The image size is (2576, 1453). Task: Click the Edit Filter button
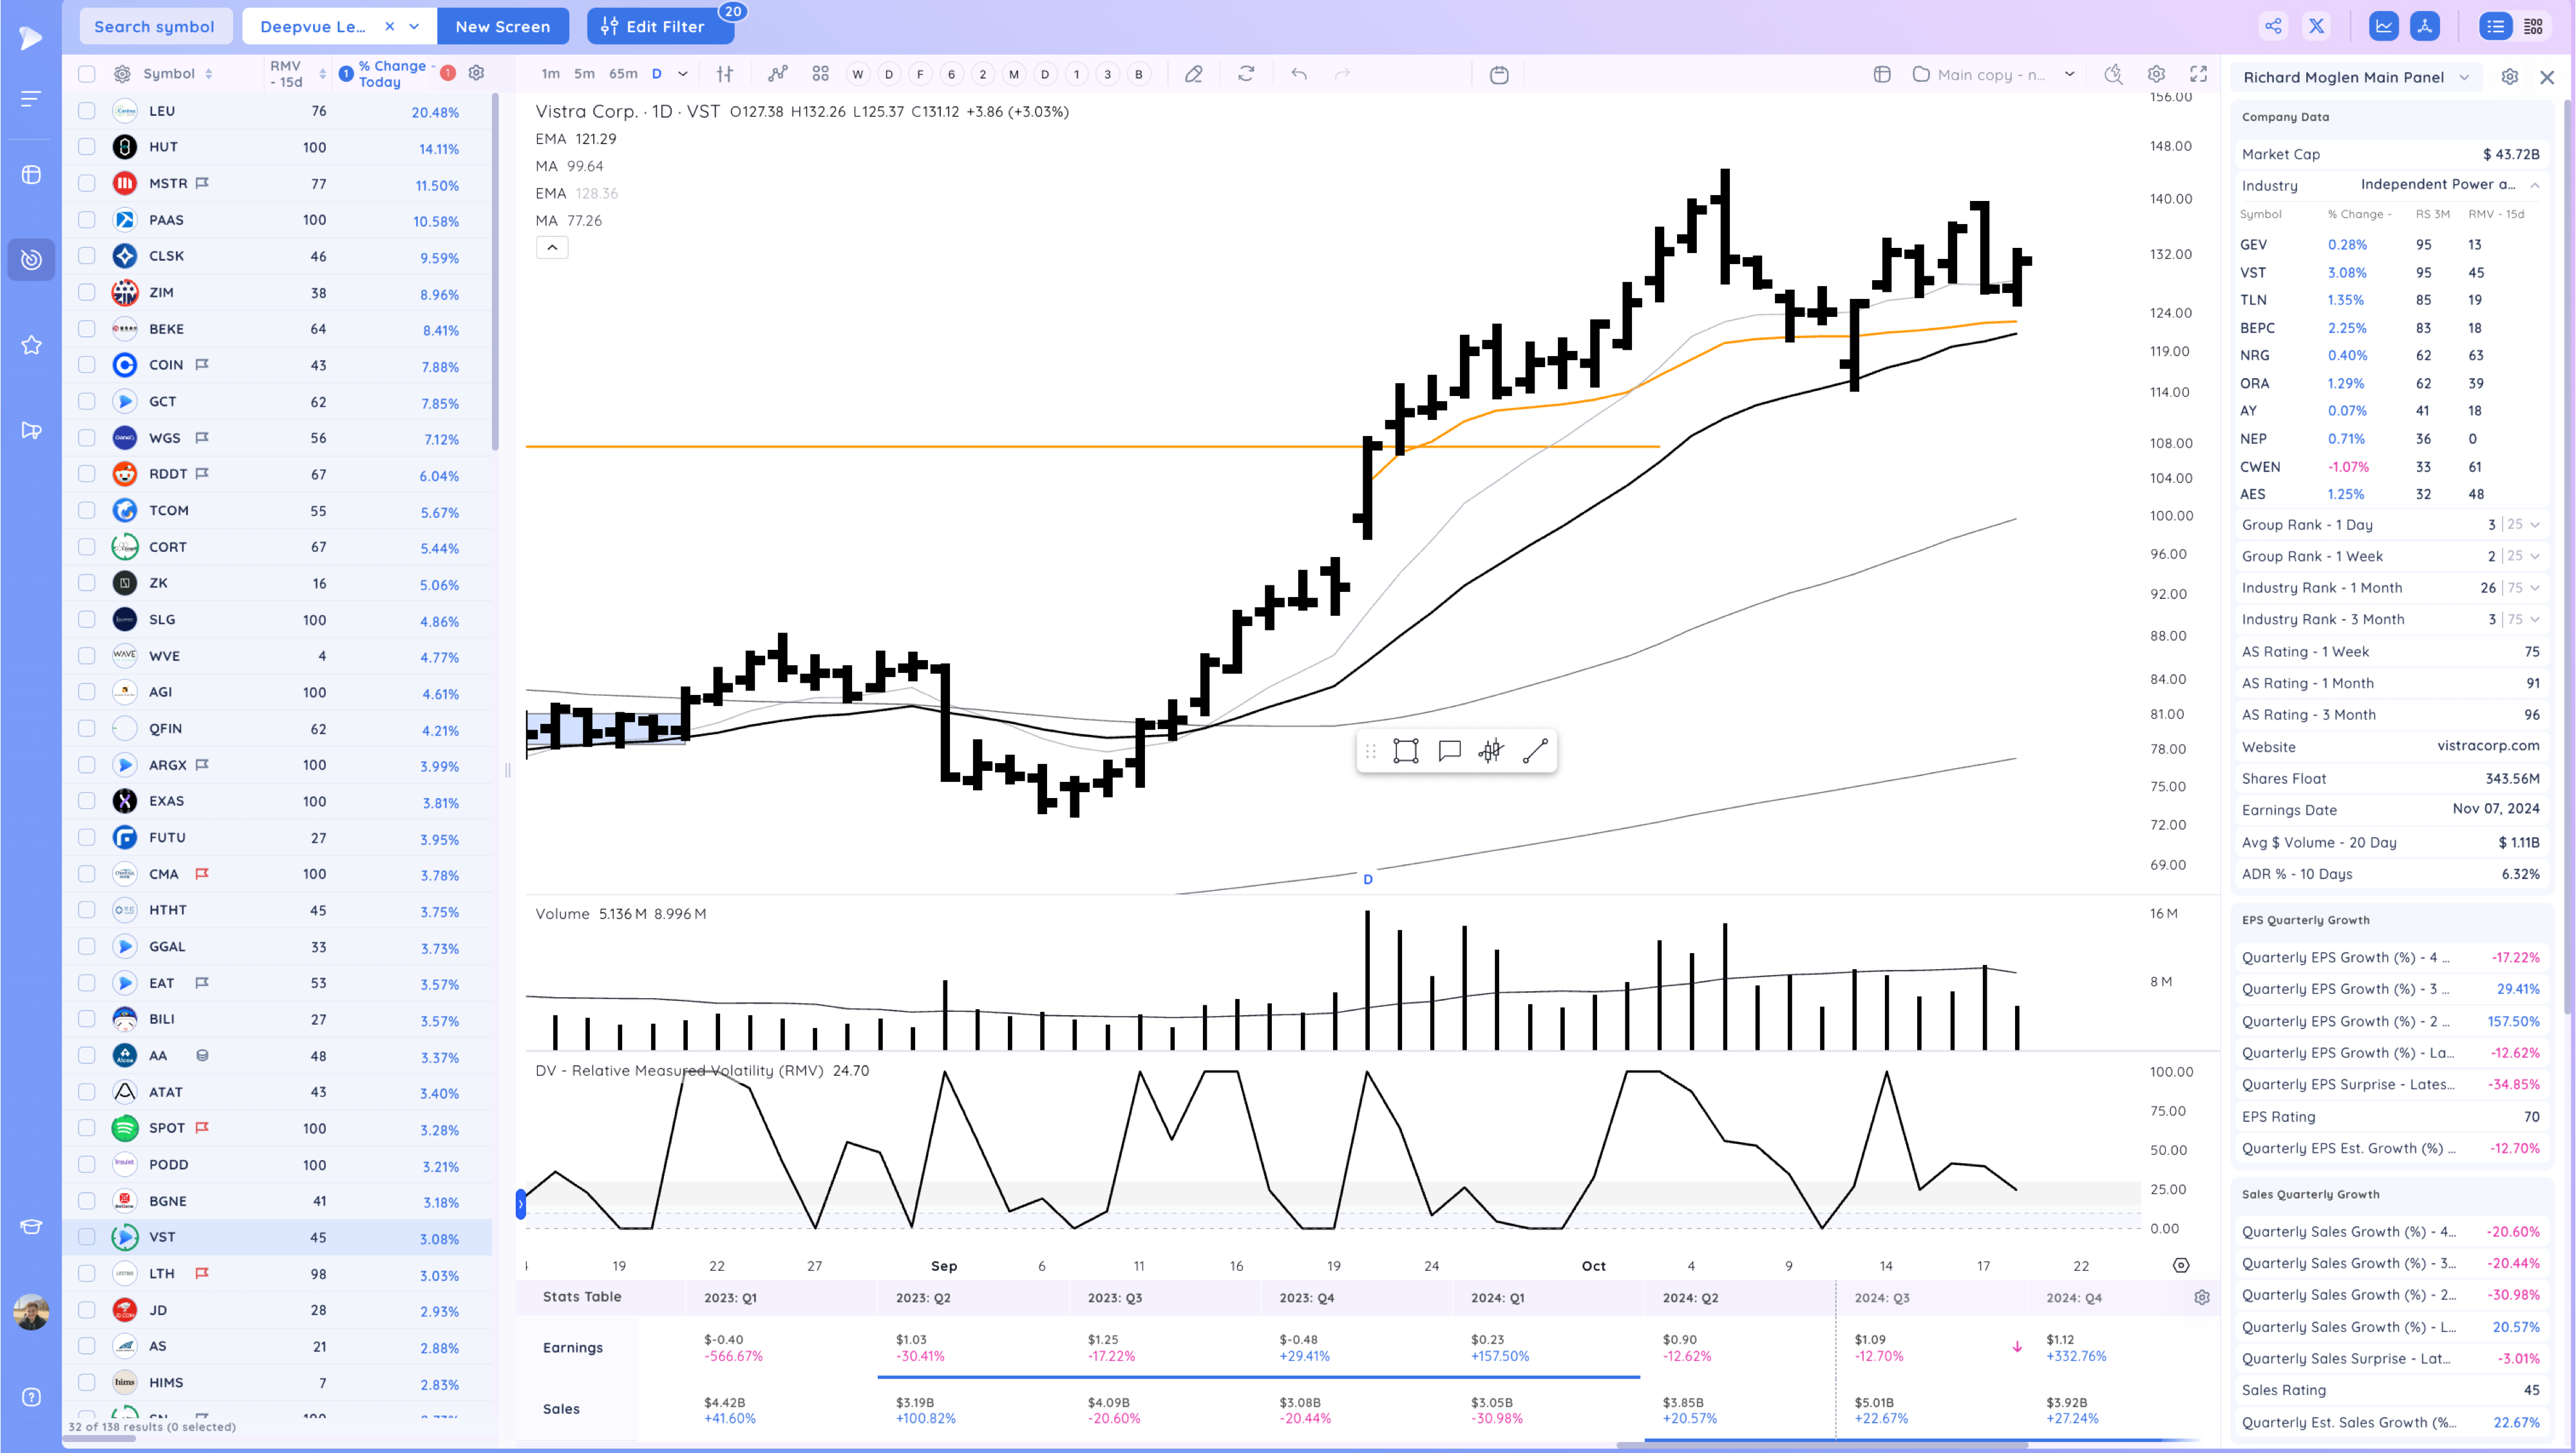660,27
